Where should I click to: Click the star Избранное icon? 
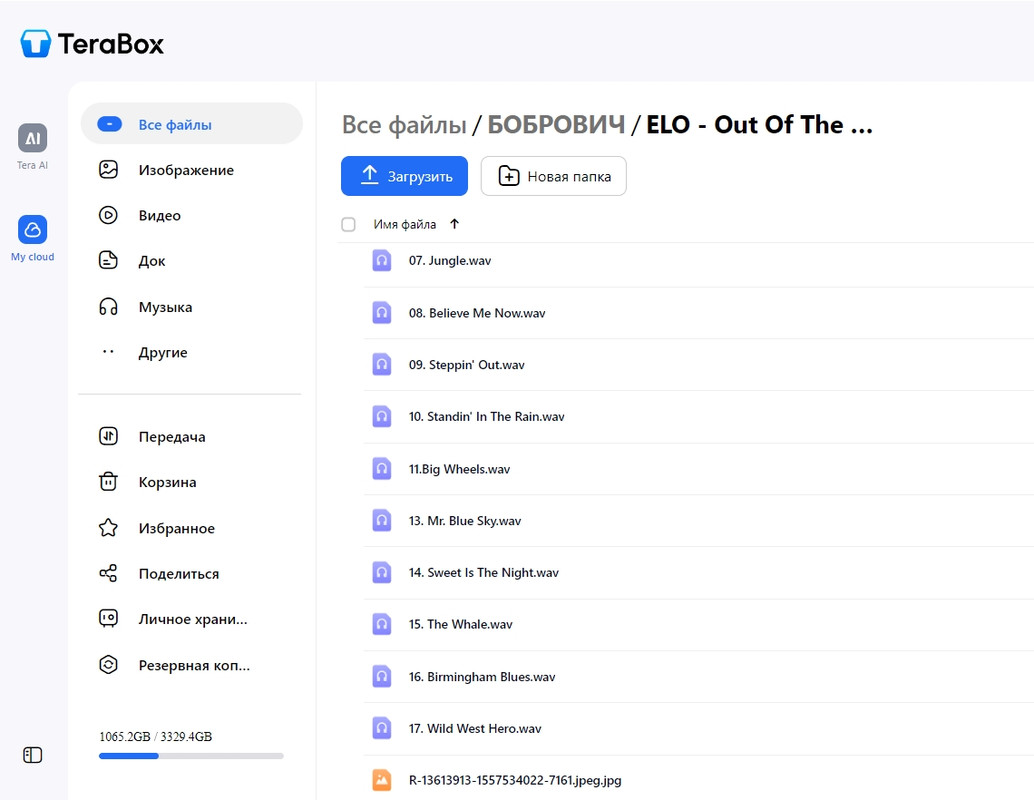[108, 528]
